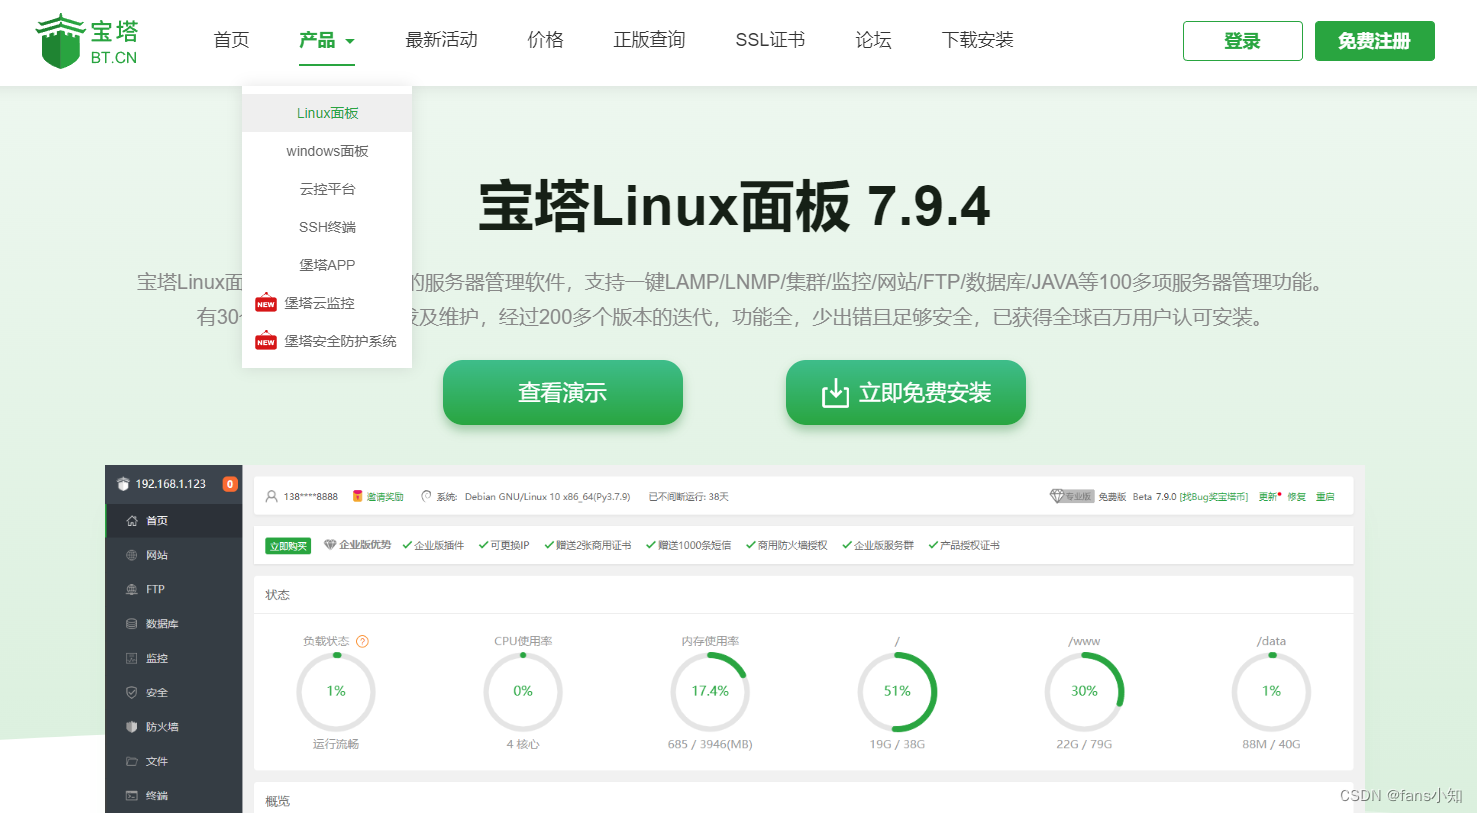Image resolution: width=1477 pixels, height=813 pixels.
Task: Open the 正版查询 nav item
Action: (649, 40)
